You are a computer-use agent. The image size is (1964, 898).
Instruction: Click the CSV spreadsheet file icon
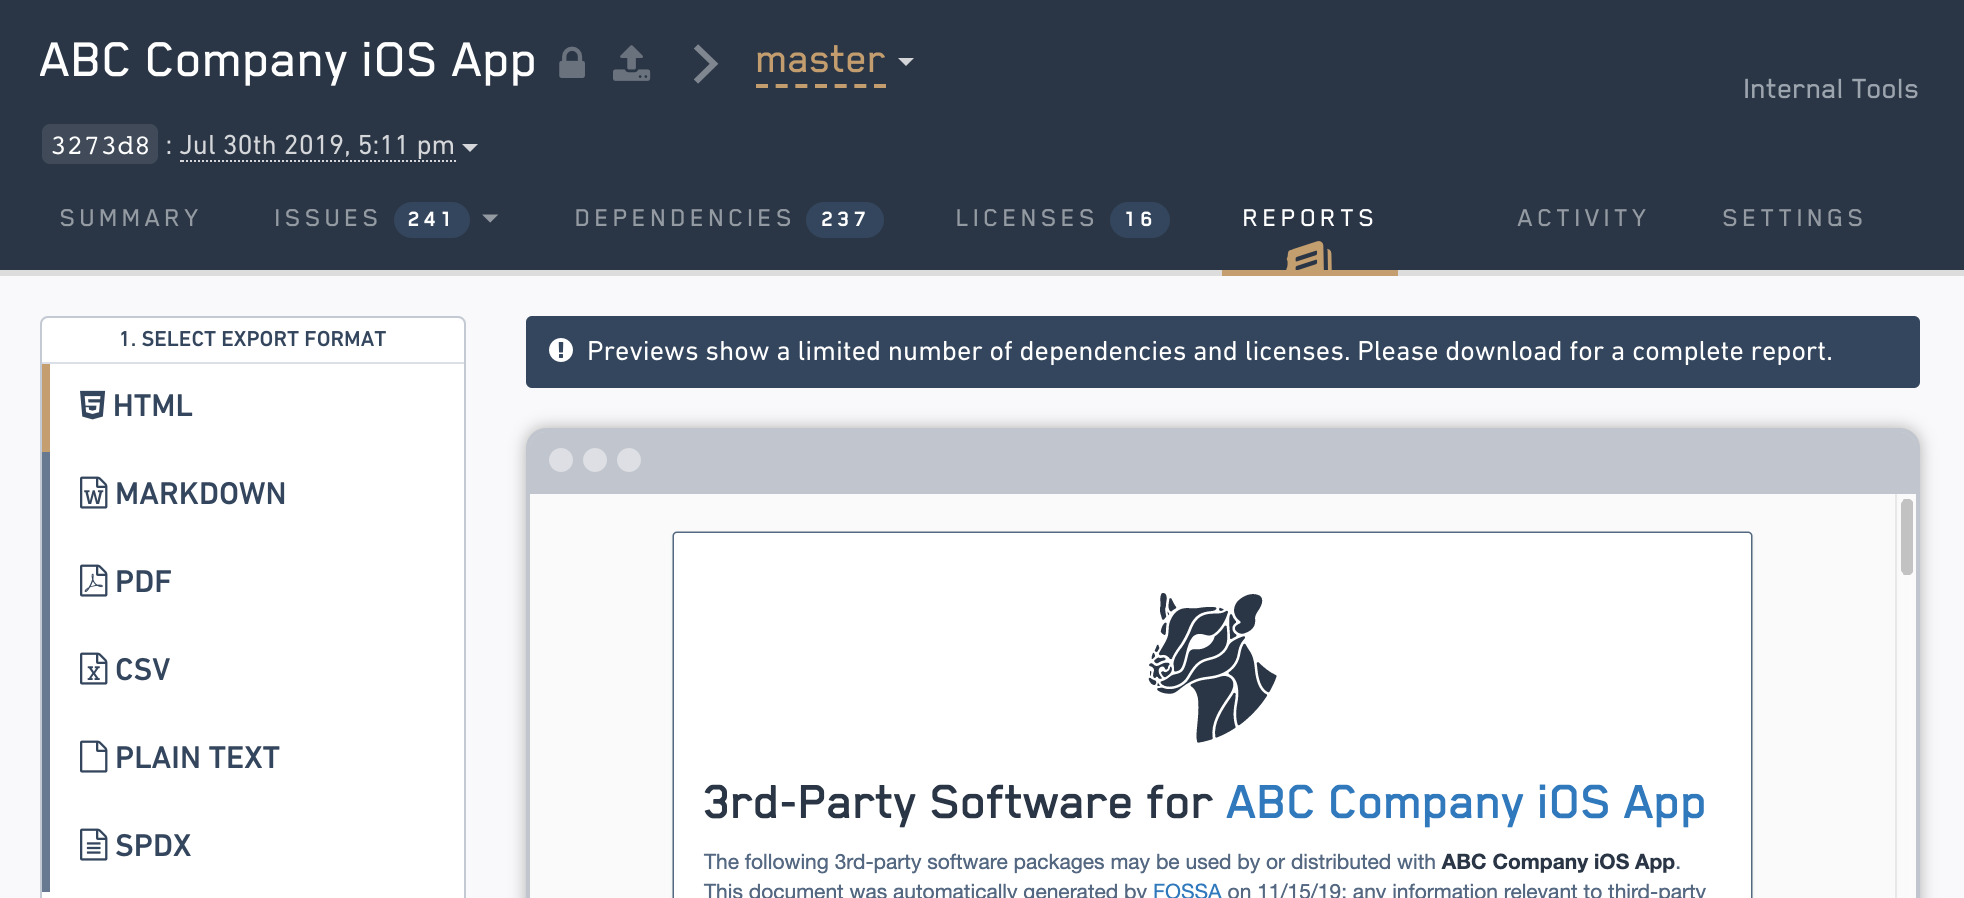93,669
